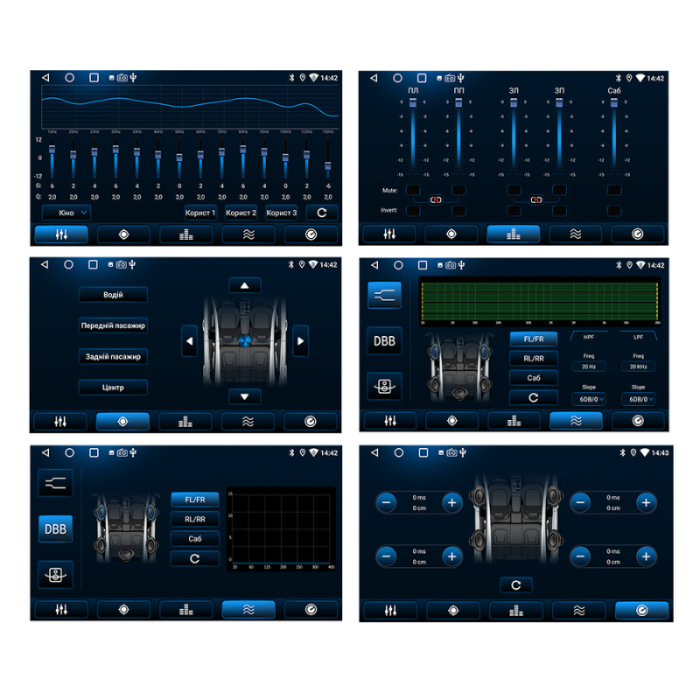This screenshot has width=700, height=700.
Task: Expand the HPF Slope 6DB/O dropdown
Action: pos(588,398)
